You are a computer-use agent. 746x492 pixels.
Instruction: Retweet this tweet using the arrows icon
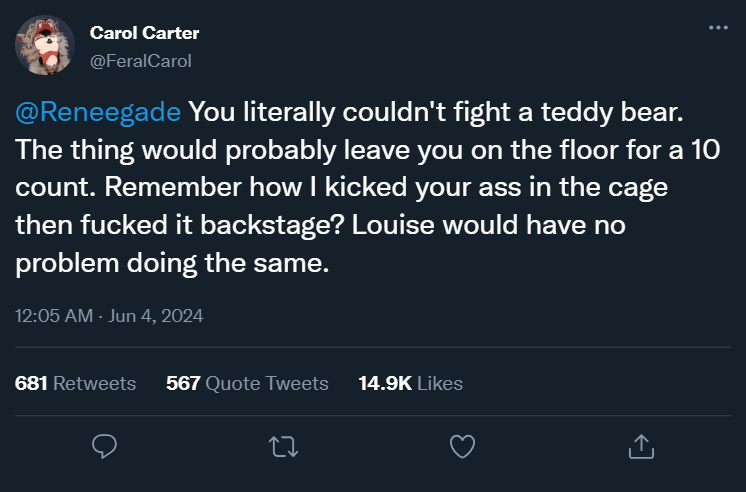[283, 446]
